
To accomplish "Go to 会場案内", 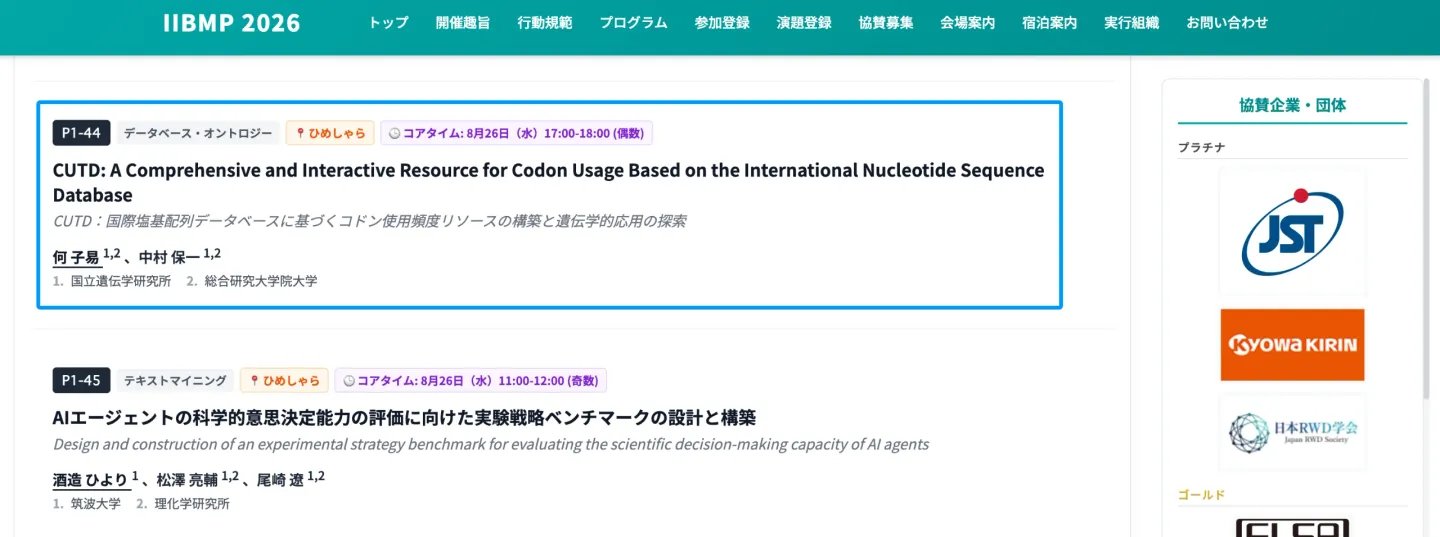I will [968, 23].
